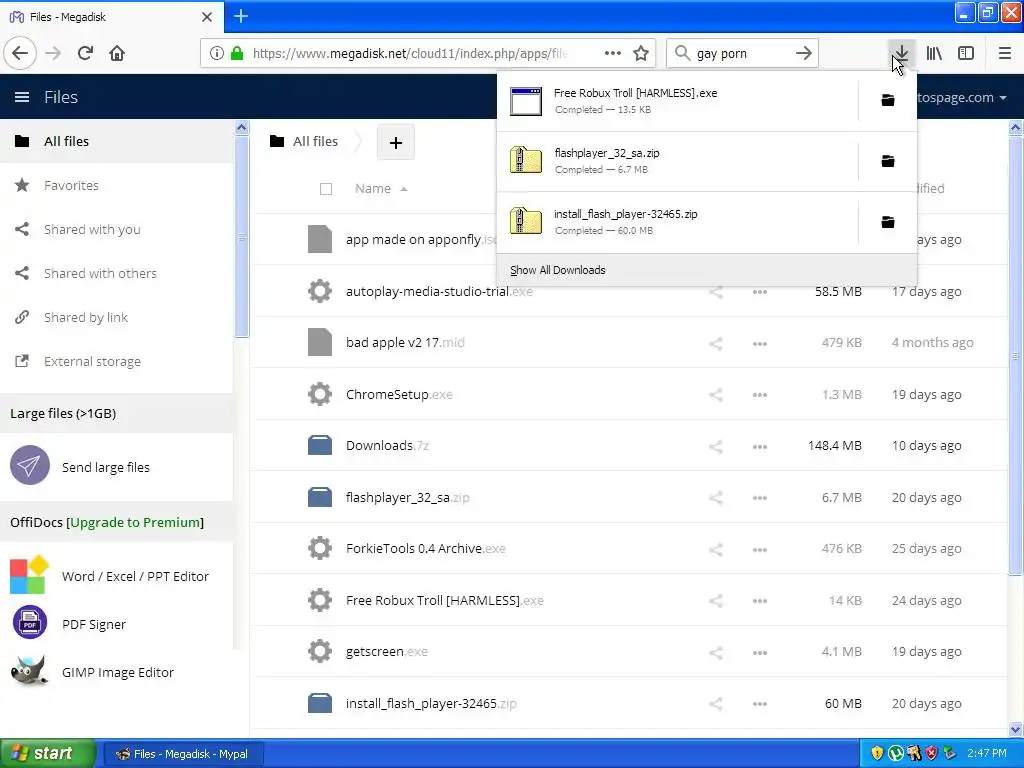This screenshot has height=768, width=1024.
Task: Click Show All Downloads
Action: pyautogui.click(x=558, y=270)
